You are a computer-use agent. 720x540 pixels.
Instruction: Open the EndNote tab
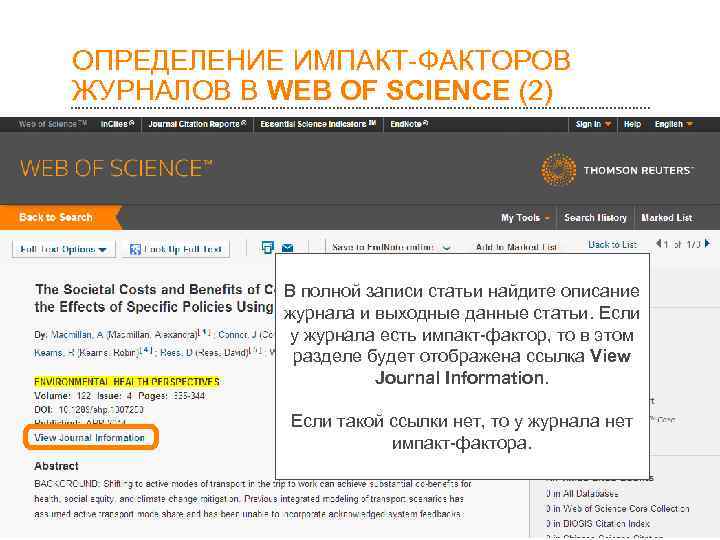(409, 124)
